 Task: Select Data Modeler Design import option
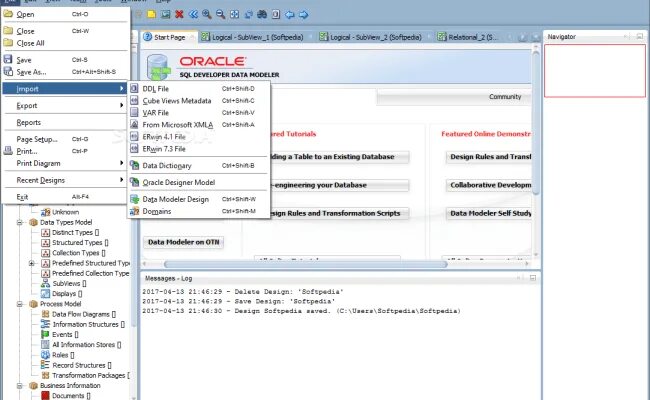coord(199,199)
